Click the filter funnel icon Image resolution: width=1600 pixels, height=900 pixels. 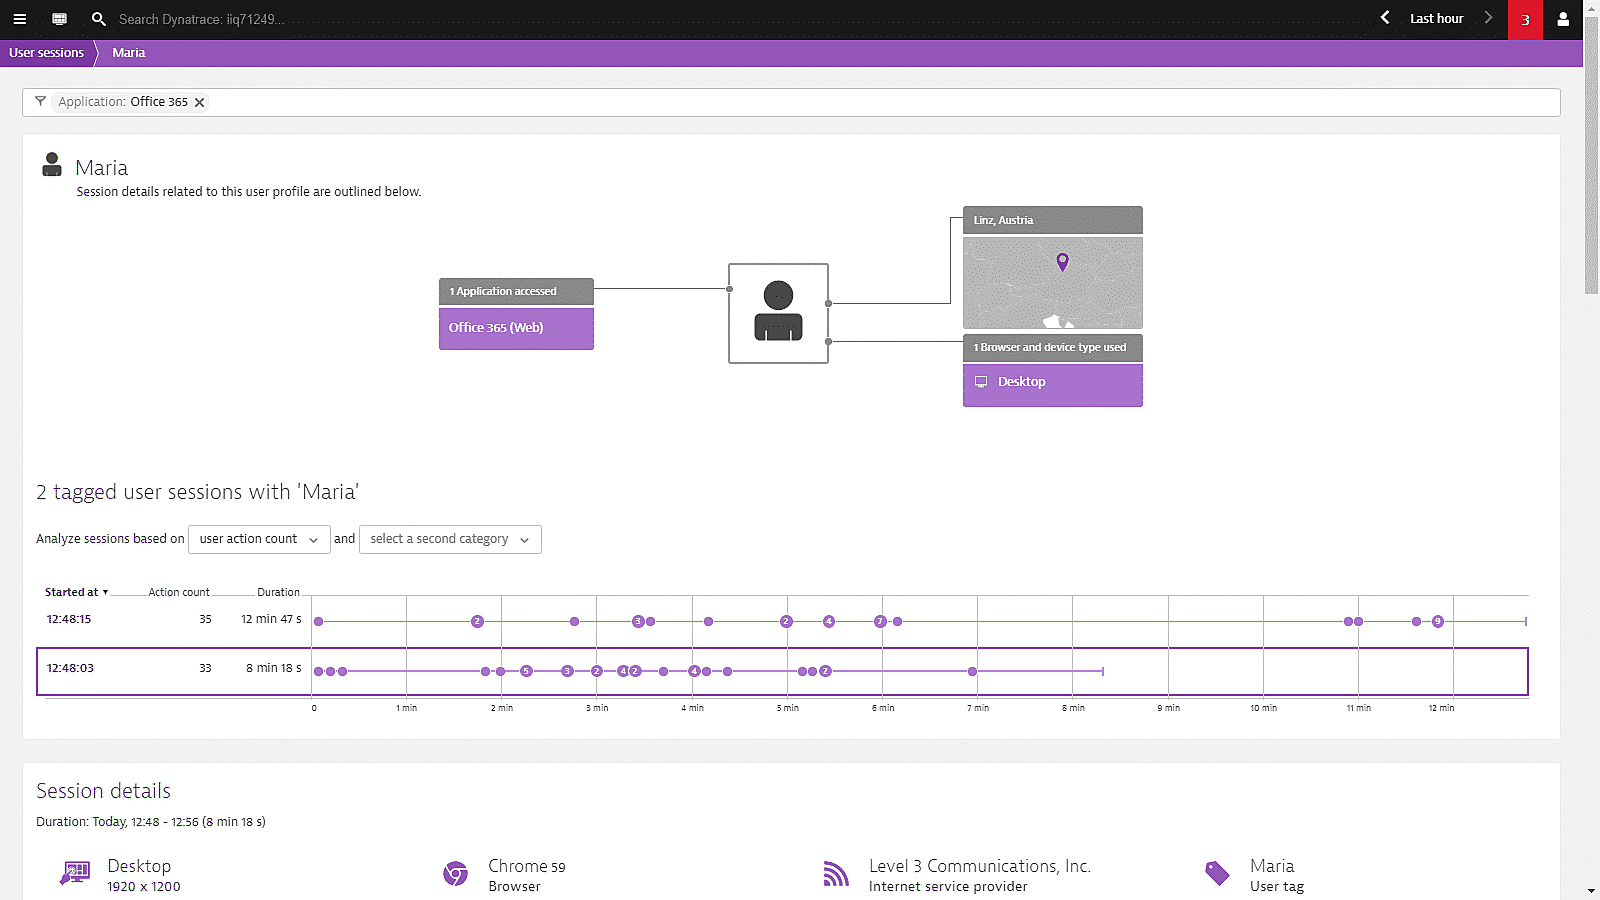coord(40,101)
